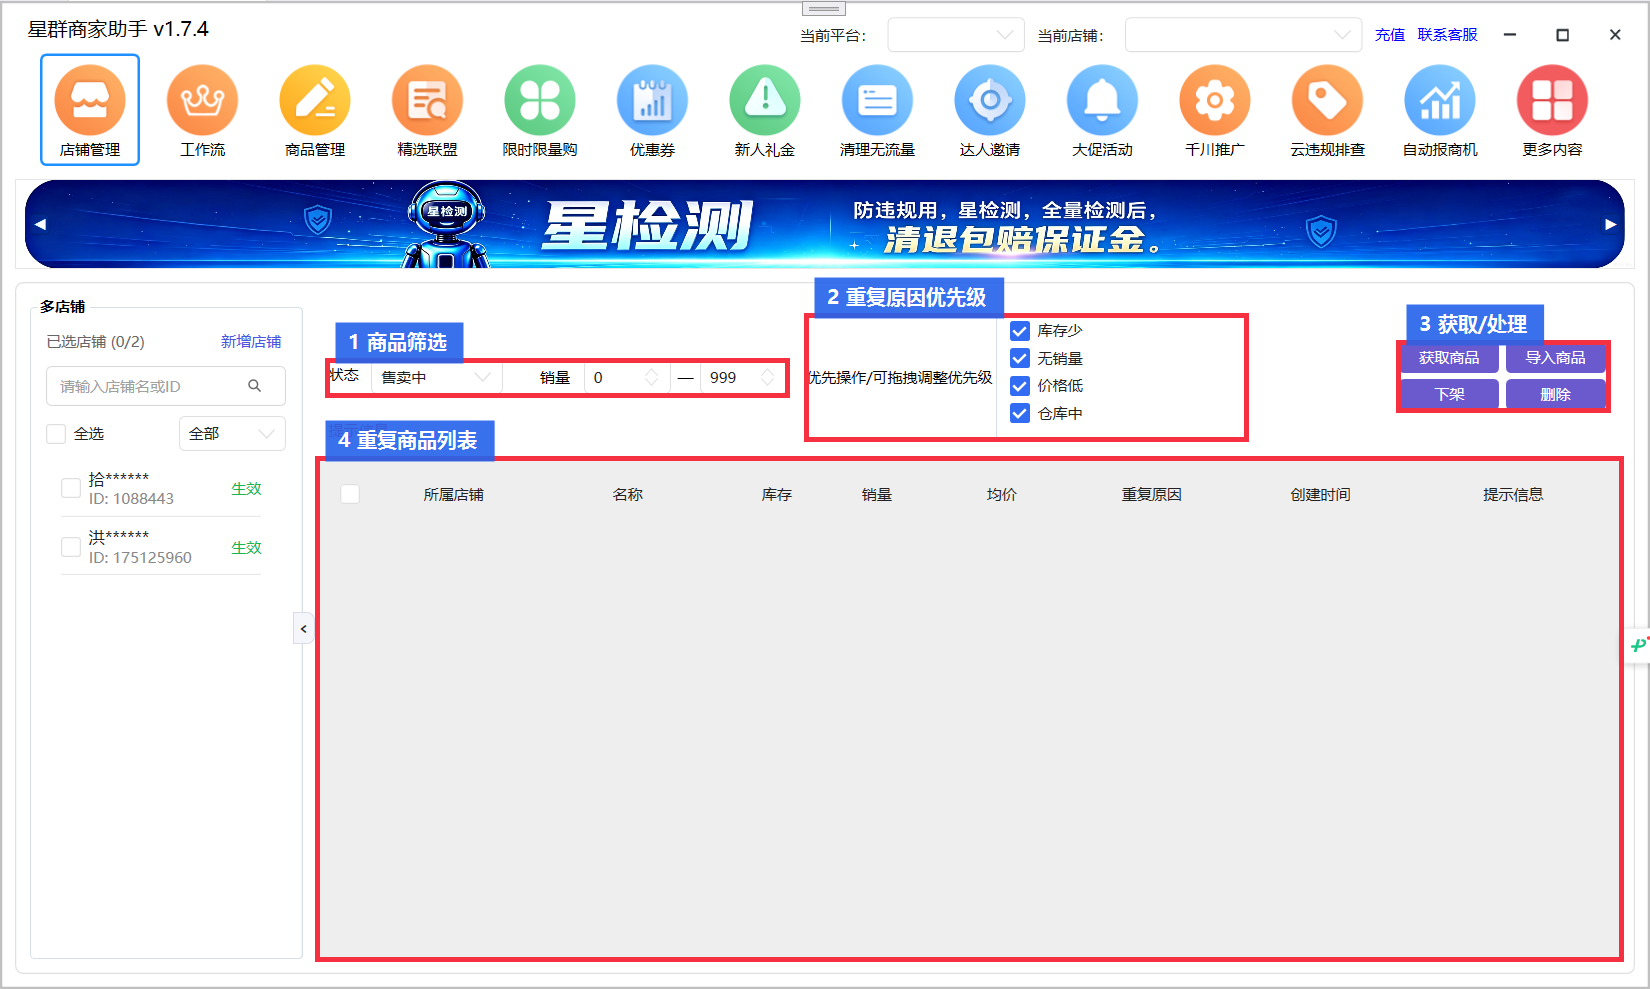Toggle the 仓库中 checkbox

[1020, 413]
